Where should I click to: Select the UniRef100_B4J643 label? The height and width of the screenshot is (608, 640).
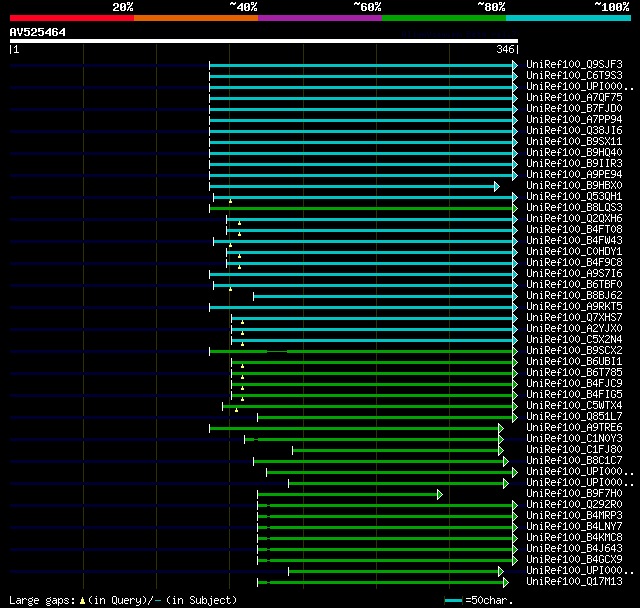574,549
